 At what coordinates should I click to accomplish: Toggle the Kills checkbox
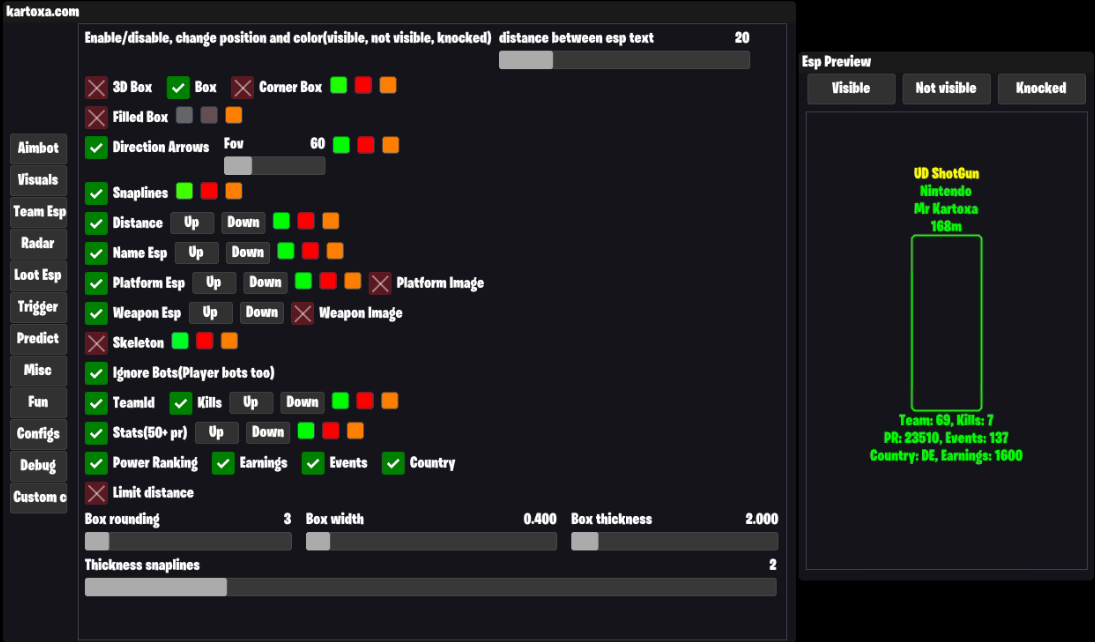click(181, 402)
